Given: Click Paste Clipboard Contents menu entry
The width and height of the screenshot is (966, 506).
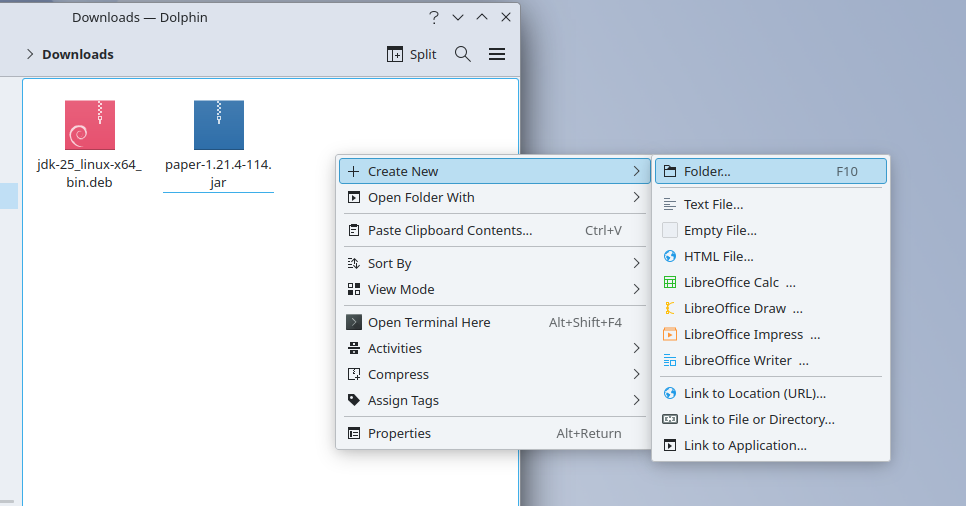Looking at the screenshot, I should [x=449, y=230].
